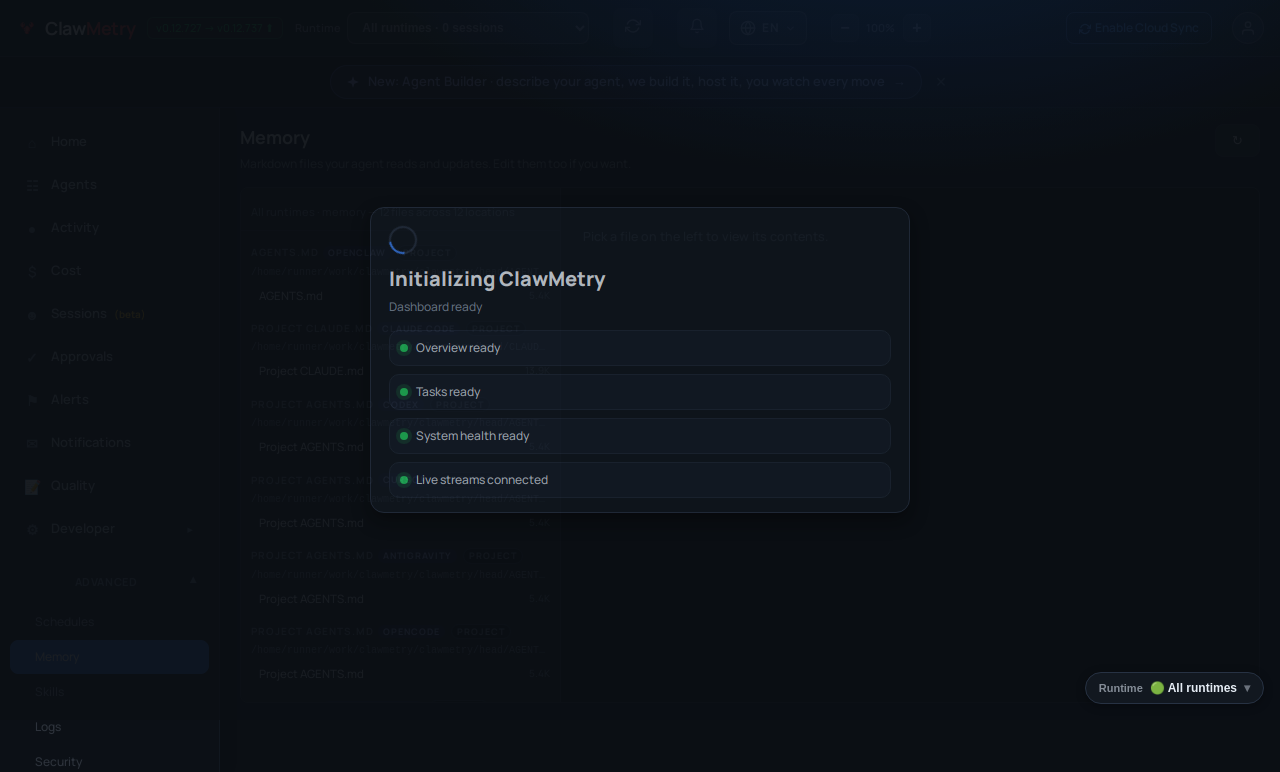Click the Cost dollar icon
The width and height of the screenshot is (1280, 772).
[32, 271]
